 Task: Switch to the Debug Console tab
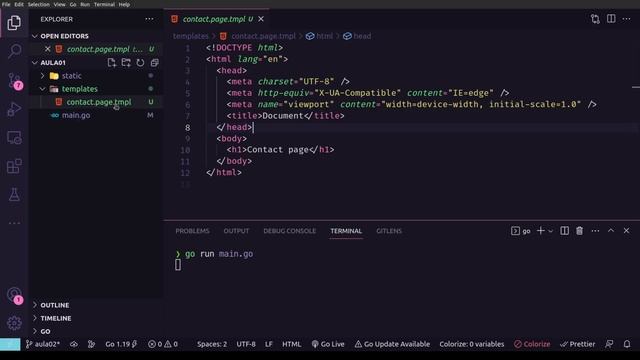289,231
